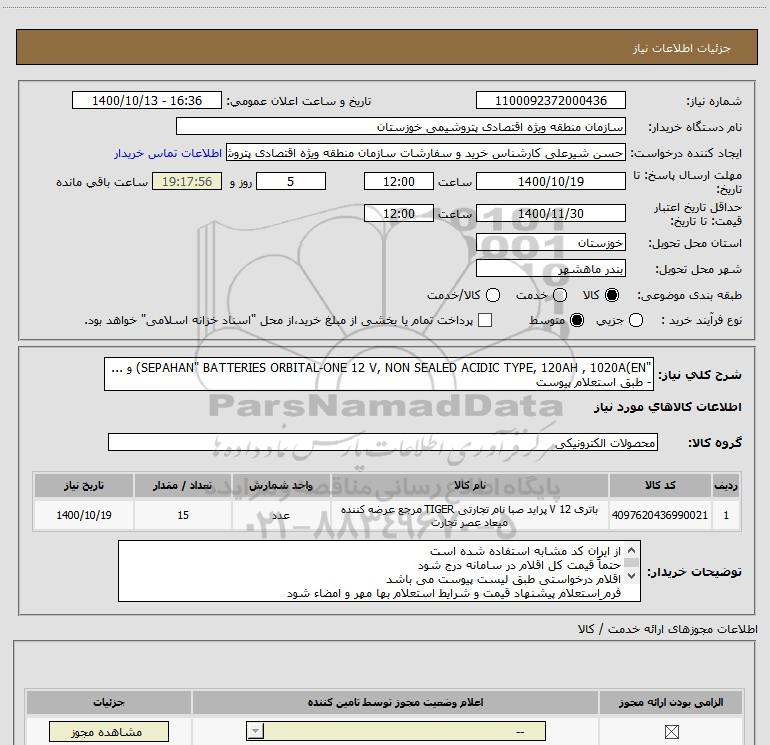Select the خدمت radio button

pos(560,295)
